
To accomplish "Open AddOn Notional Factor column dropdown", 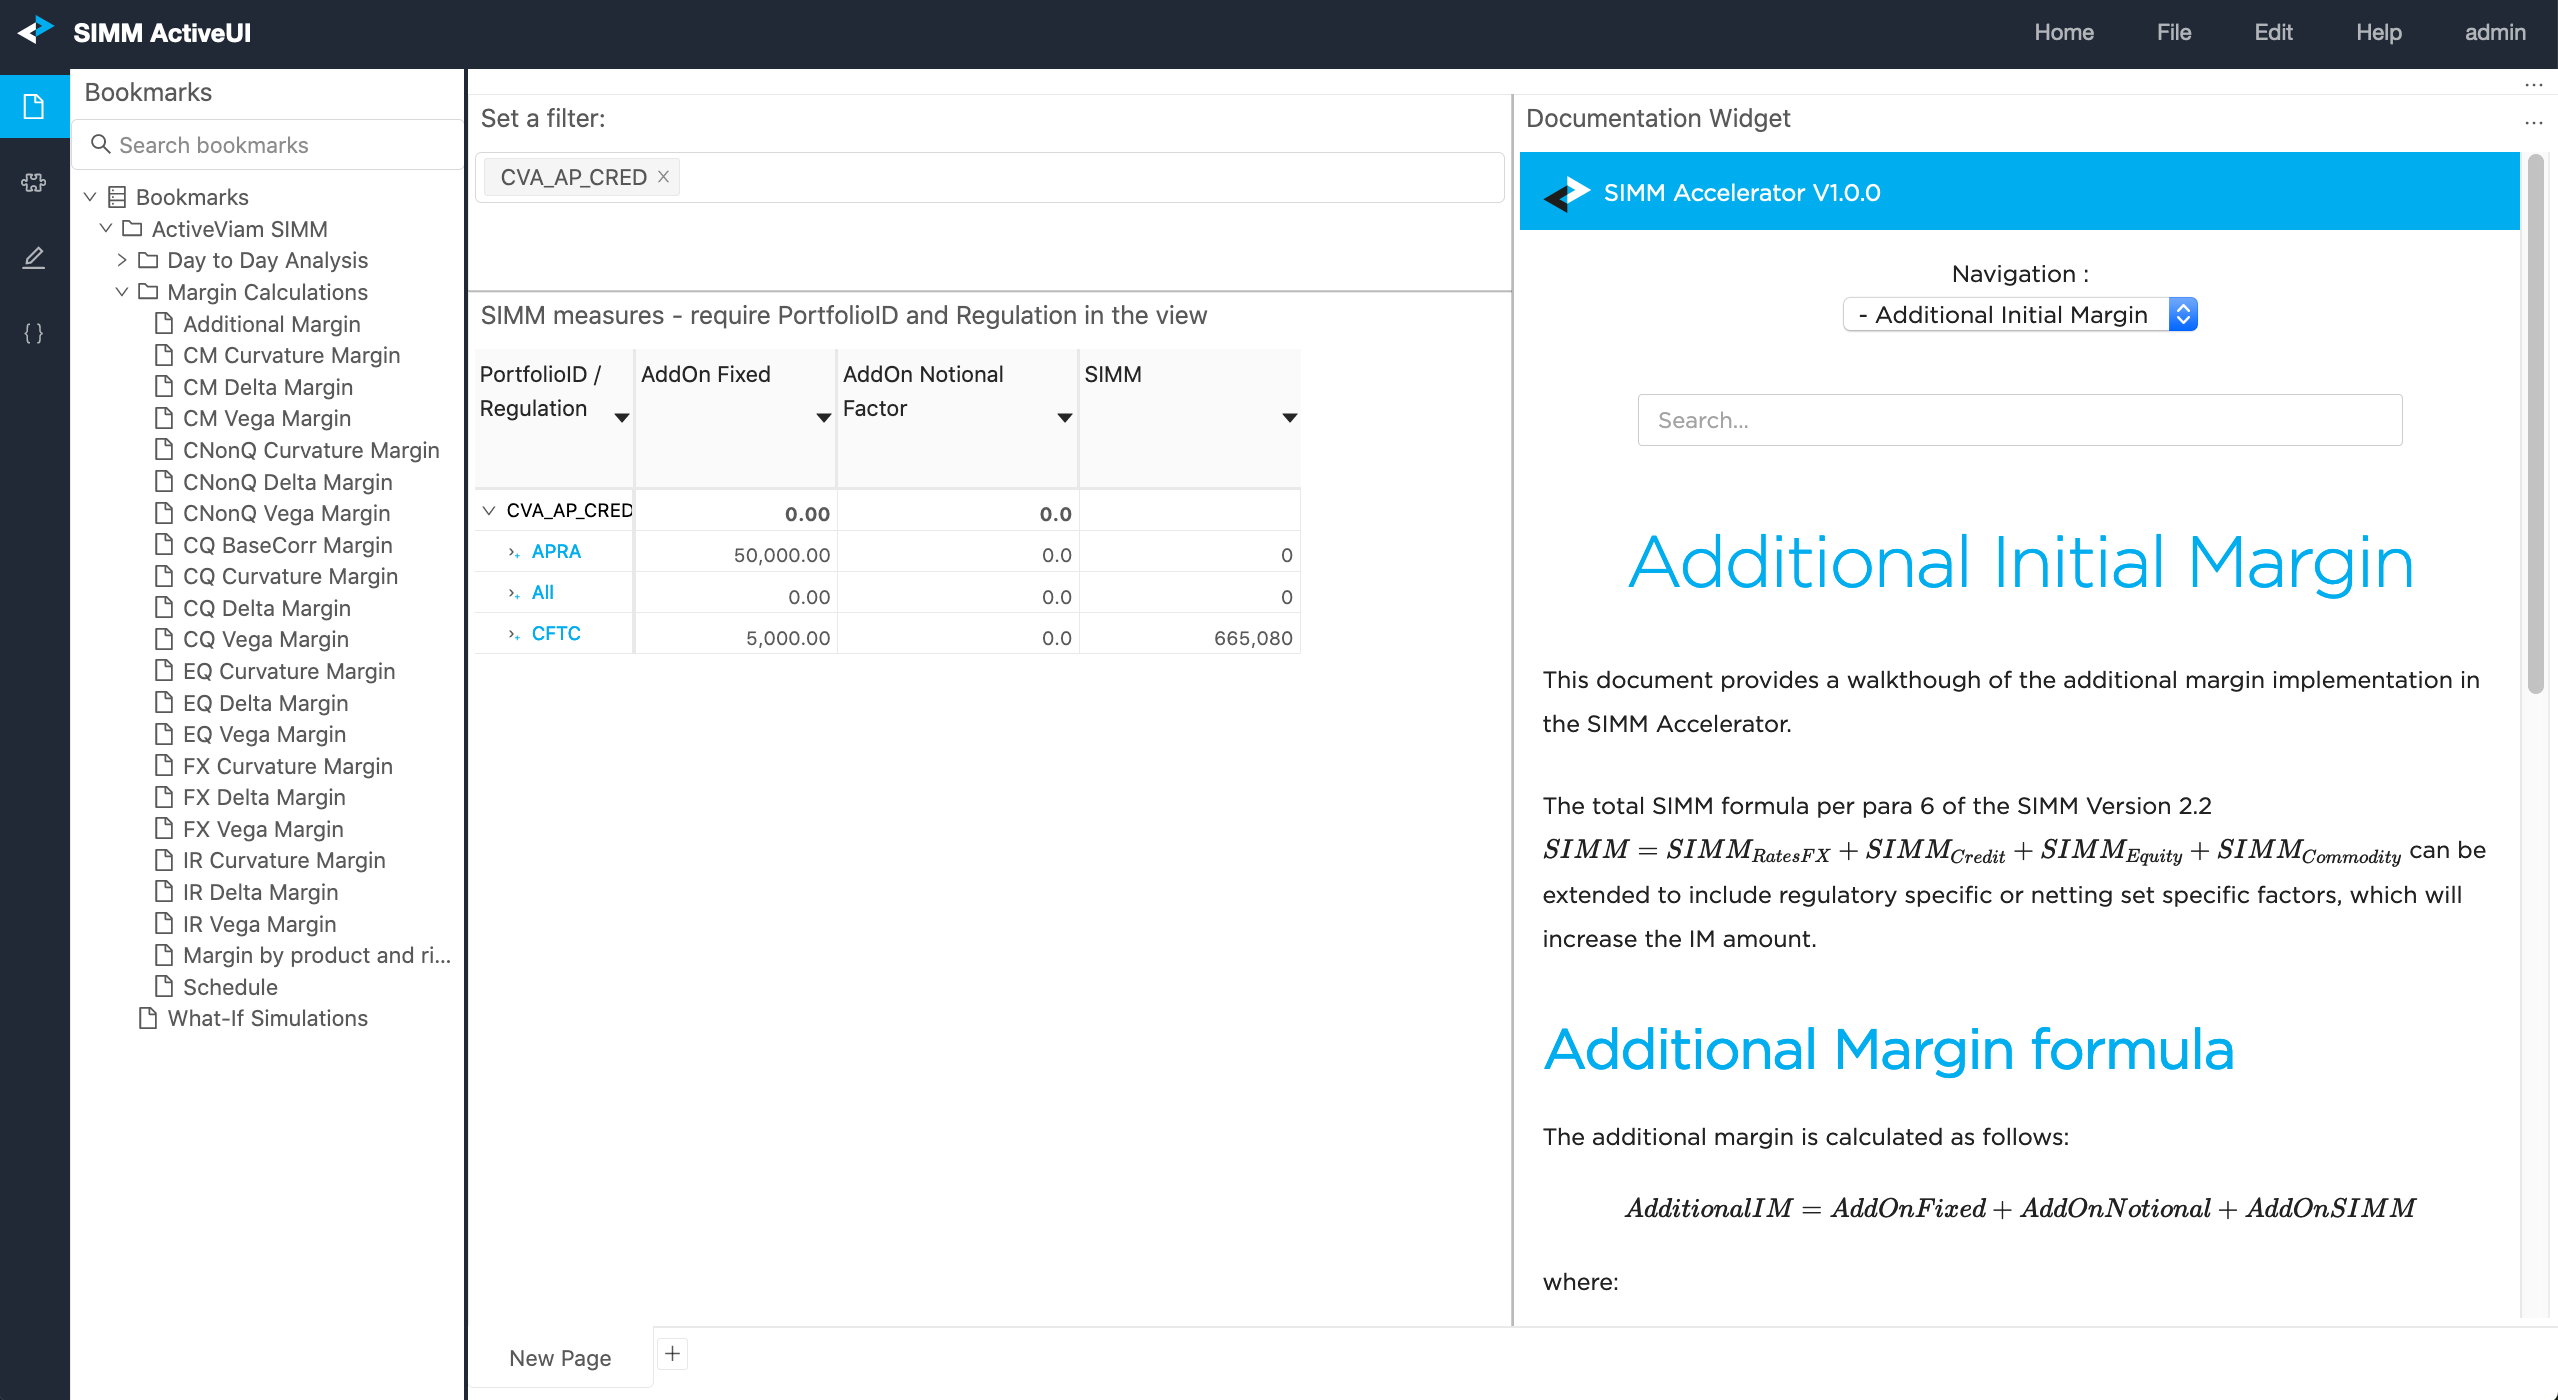I will pos(1064,418).
